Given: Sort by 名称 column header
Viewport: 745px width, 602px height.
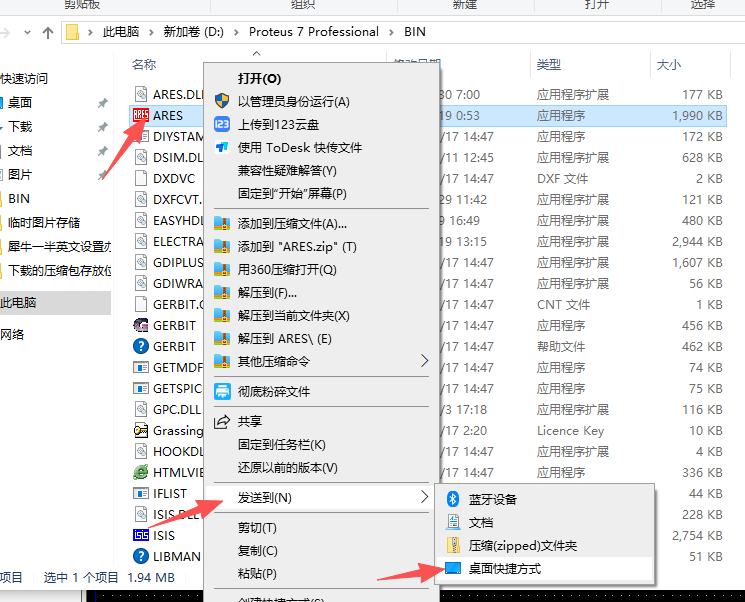Looking at the screenshot, I should (x=144, y=65).
